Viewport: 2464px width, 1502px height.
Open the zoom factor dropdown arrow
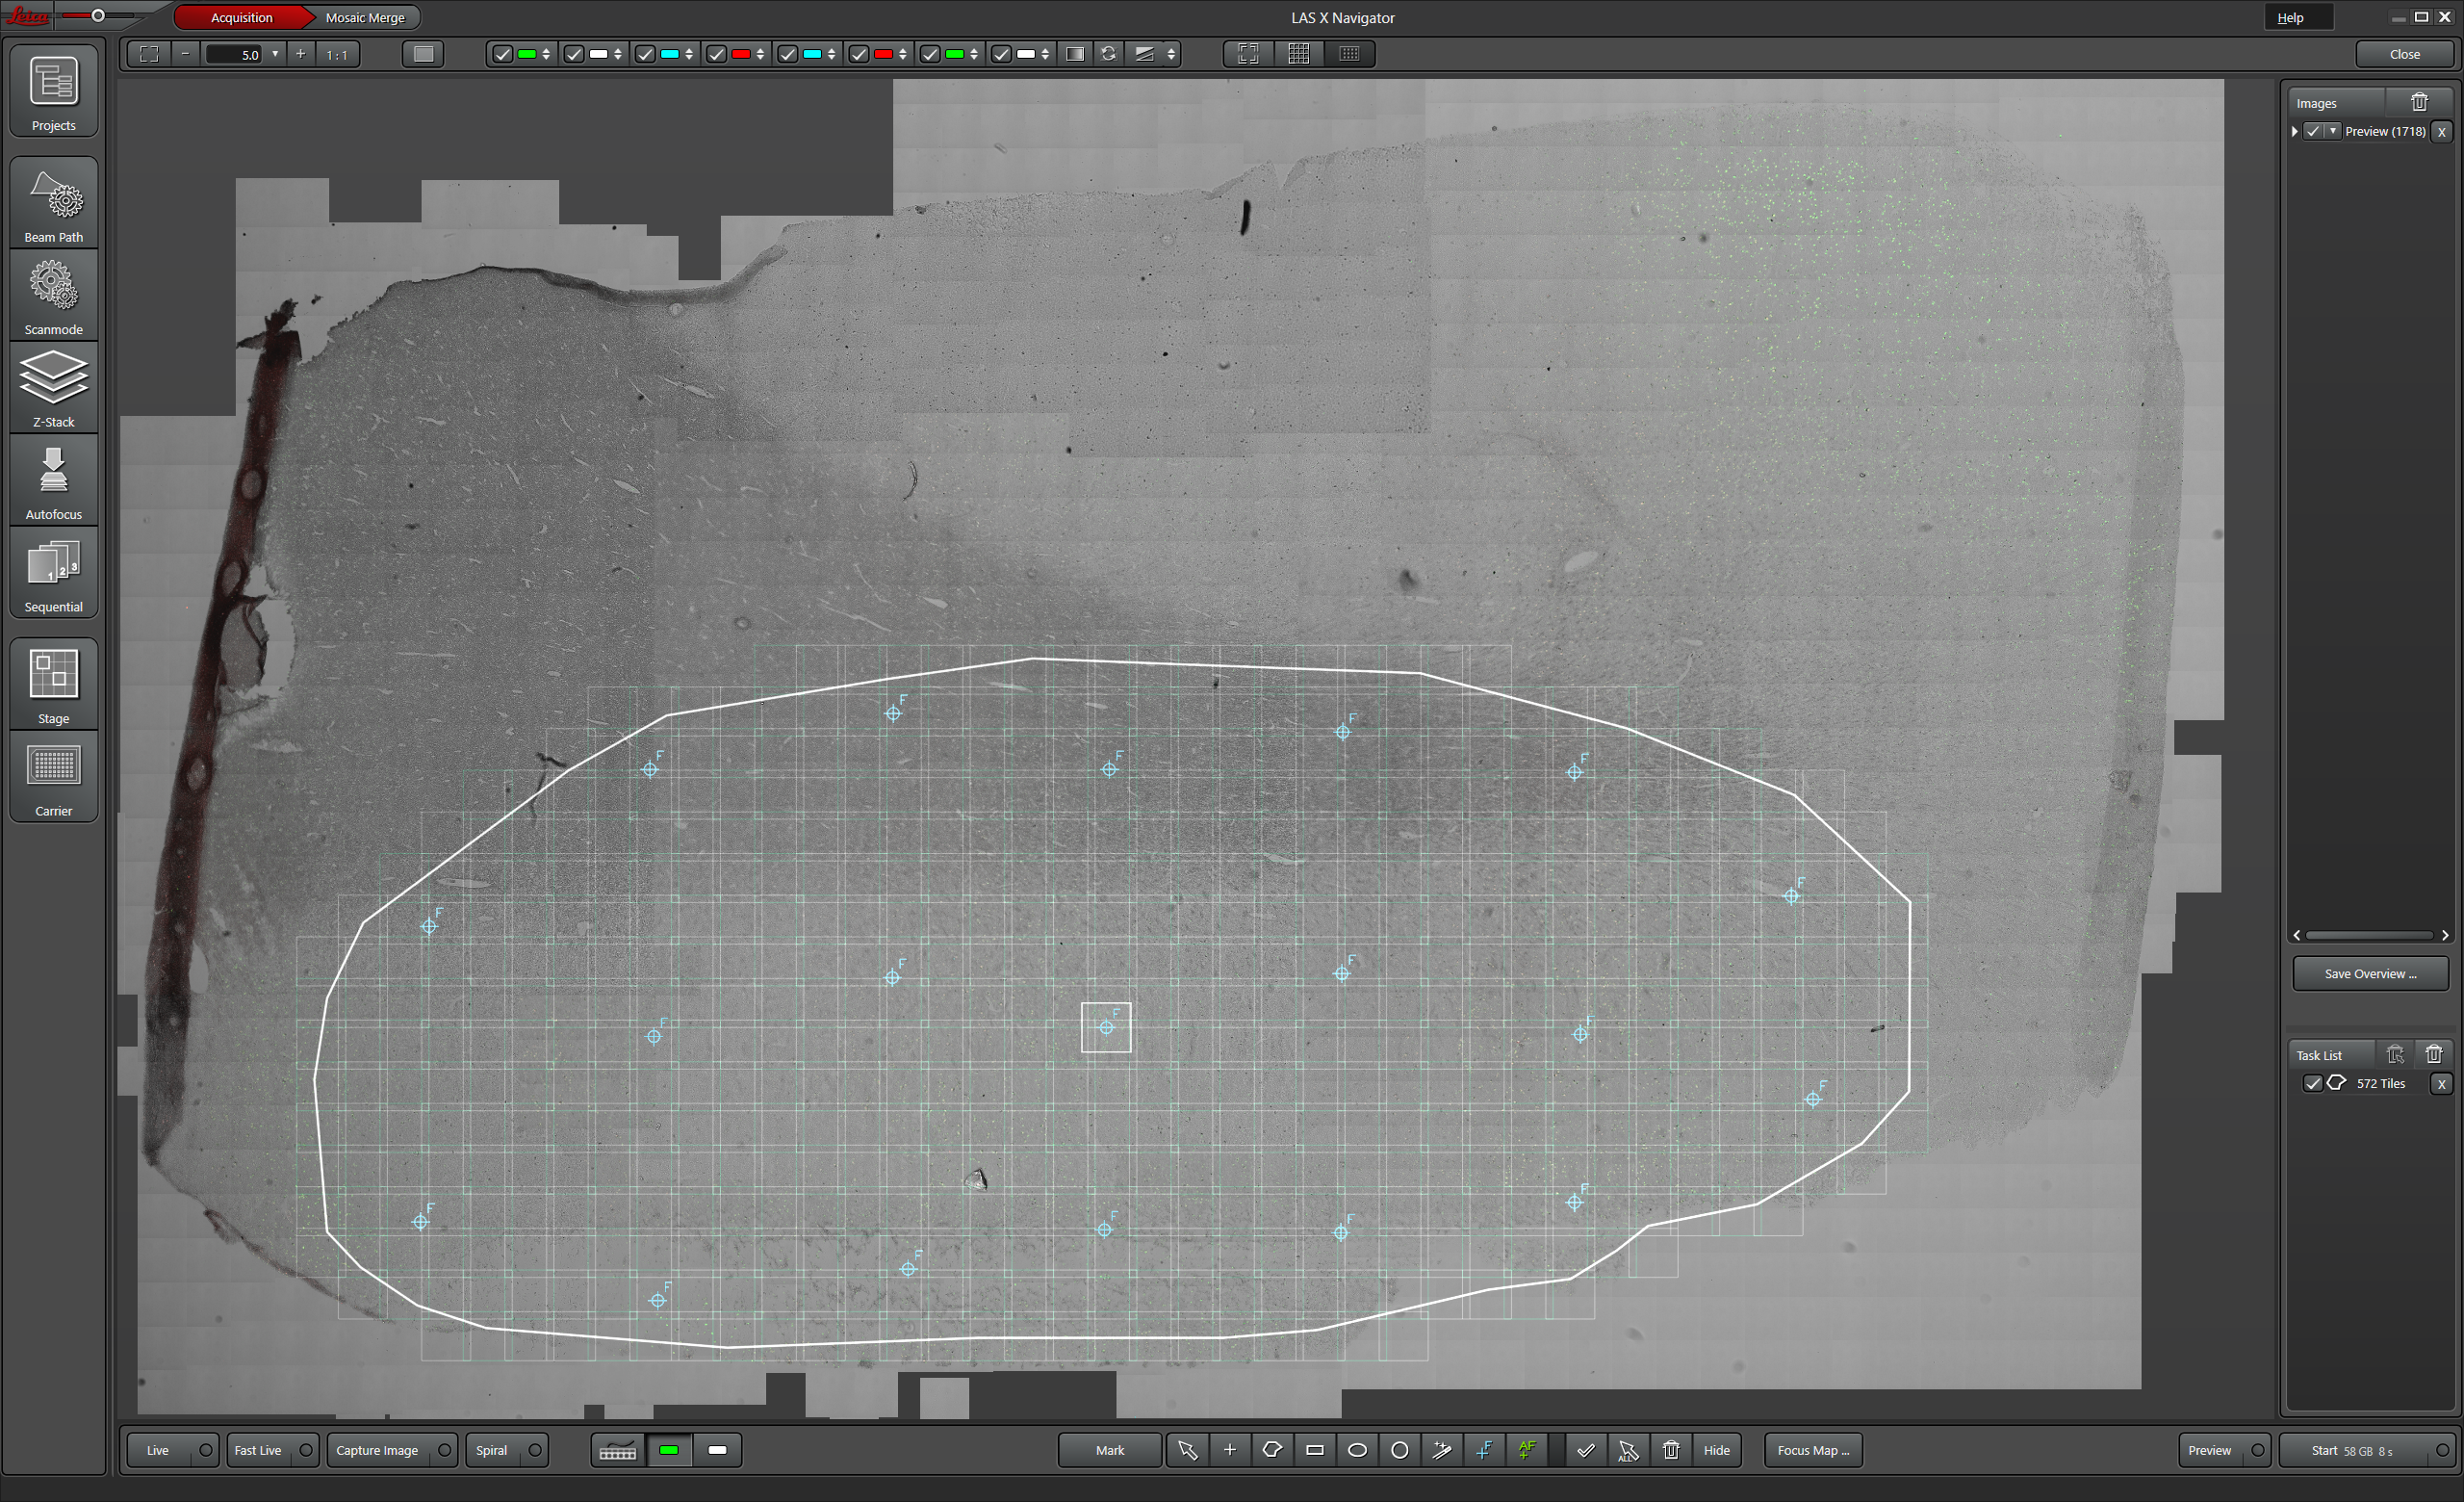point(275,54)
